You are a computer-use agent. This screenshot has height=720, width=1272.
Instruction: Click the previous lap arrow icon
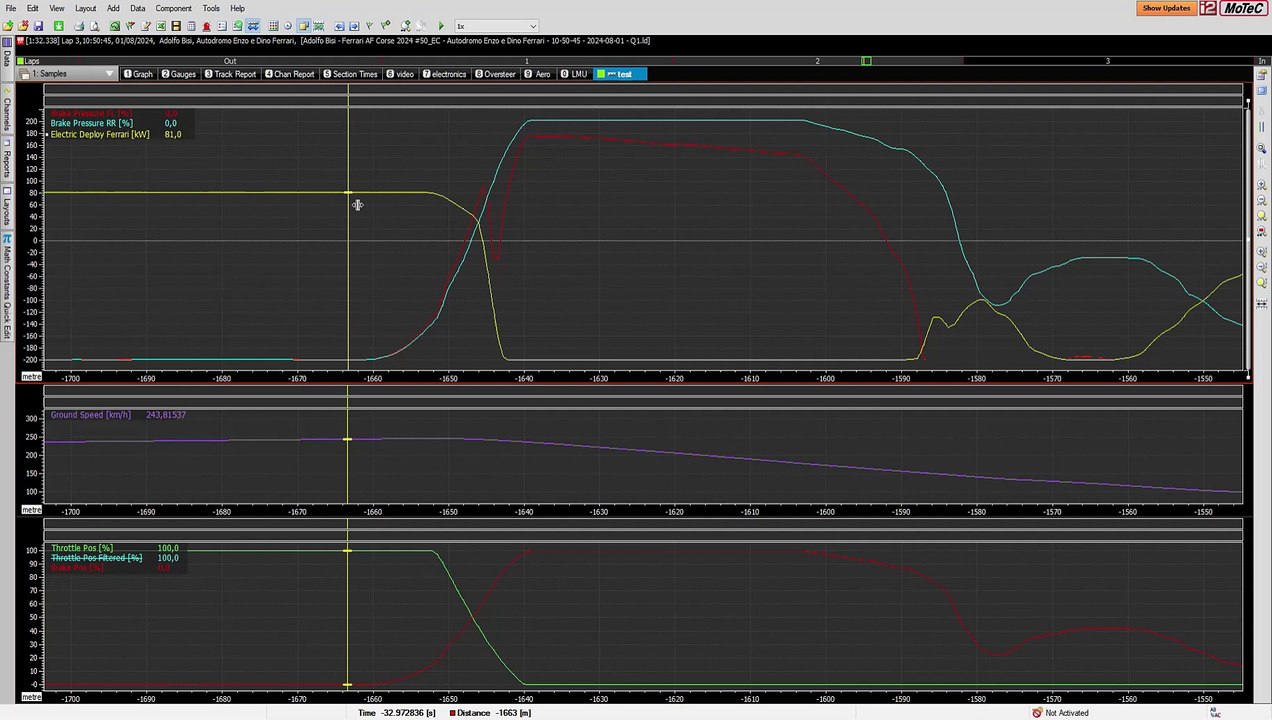point(339,26)
